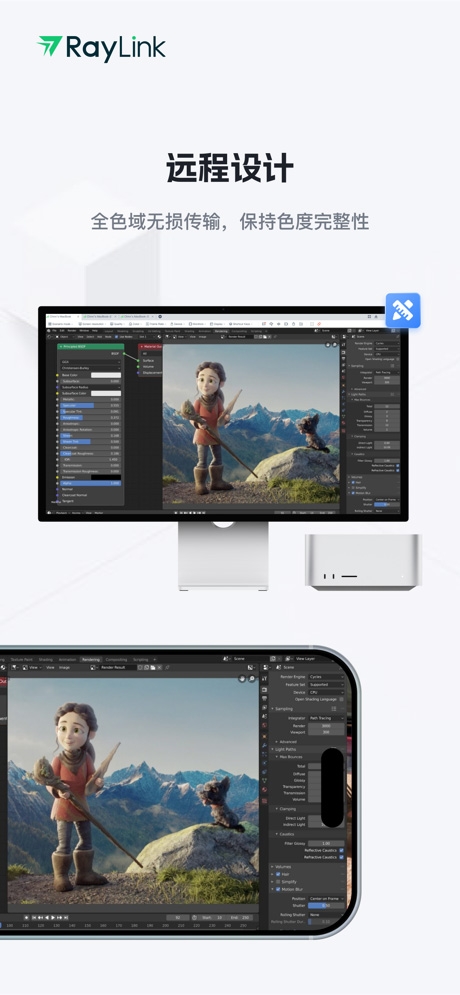Switch to the Scripting workspace tab on the phone
This screenshot has height=995, width=460.
pyautogui.click(x=141, y=659)
